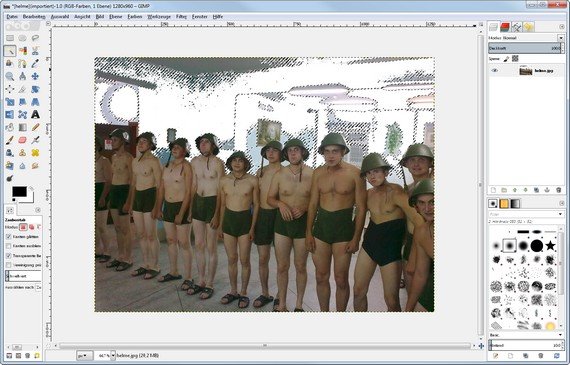Select the Flip tool

click(10, 115)
